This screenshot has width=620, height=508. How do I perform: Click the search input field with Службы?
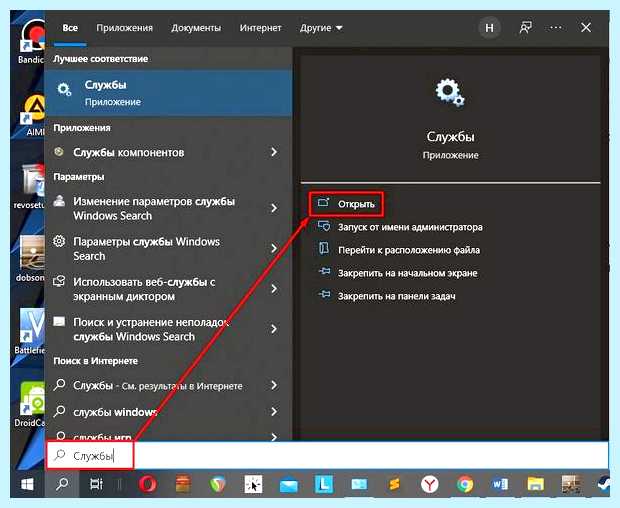327,456
